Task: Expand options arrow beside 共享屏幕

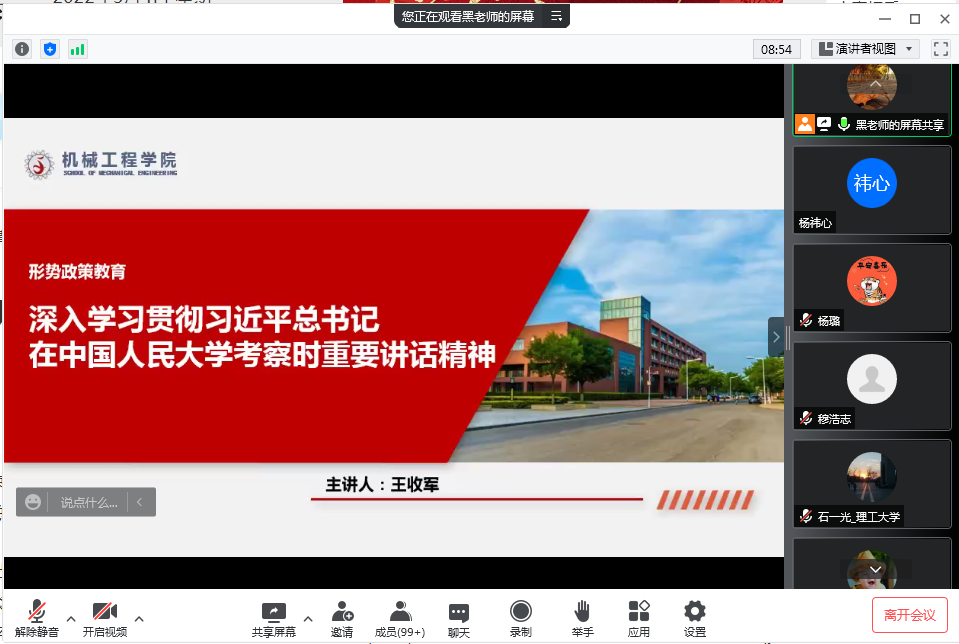Action: 308,618
